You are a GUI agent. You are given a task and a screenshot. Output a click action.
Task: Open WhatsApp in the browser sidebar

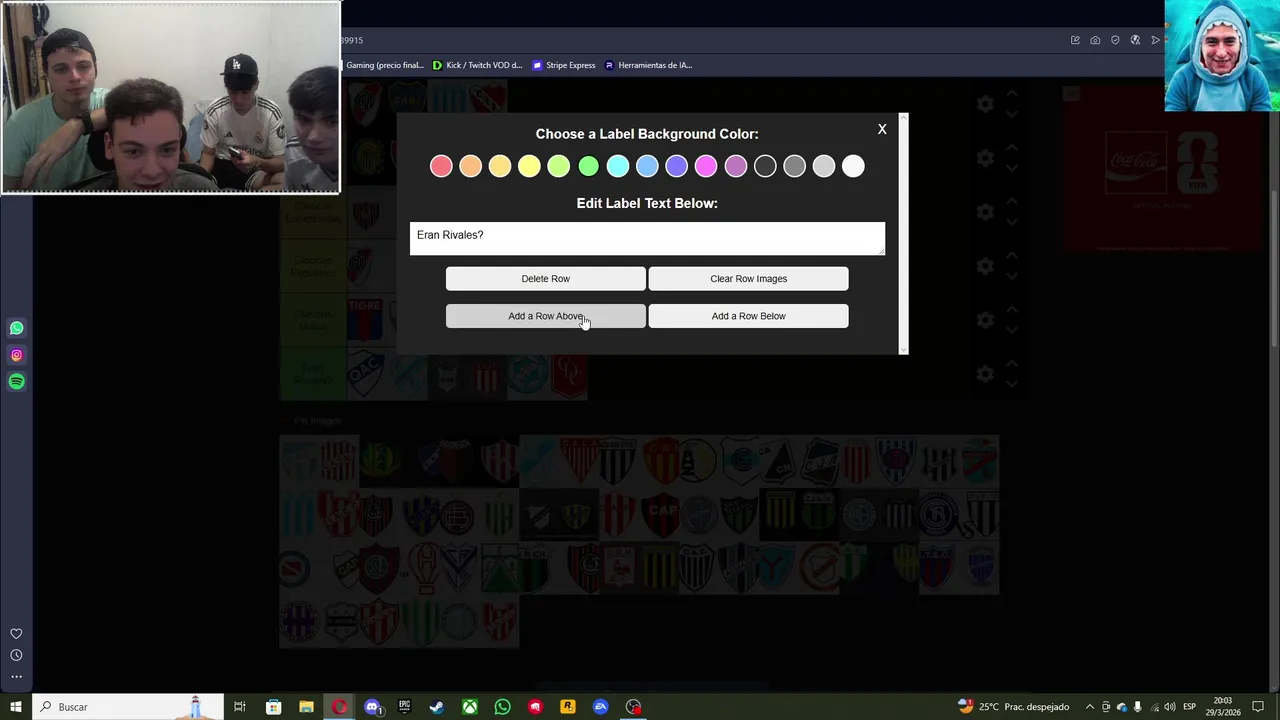pyautogui.click(x=16, y=328)
